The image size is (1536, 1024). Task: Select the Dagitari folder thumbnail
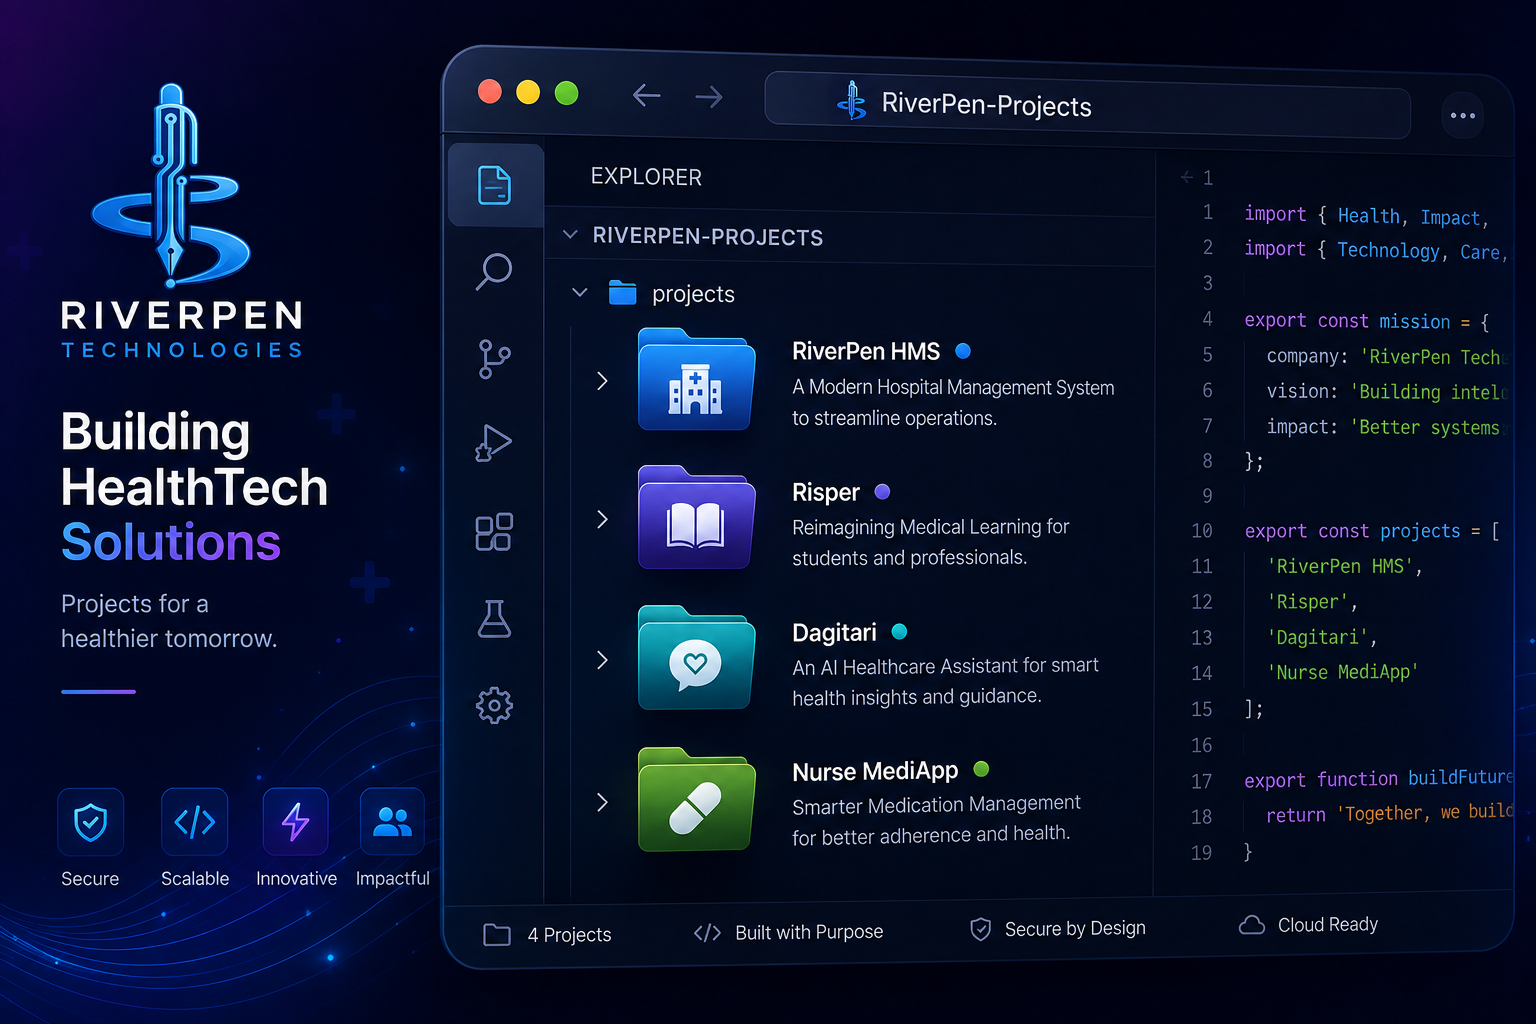click(696, 658)
